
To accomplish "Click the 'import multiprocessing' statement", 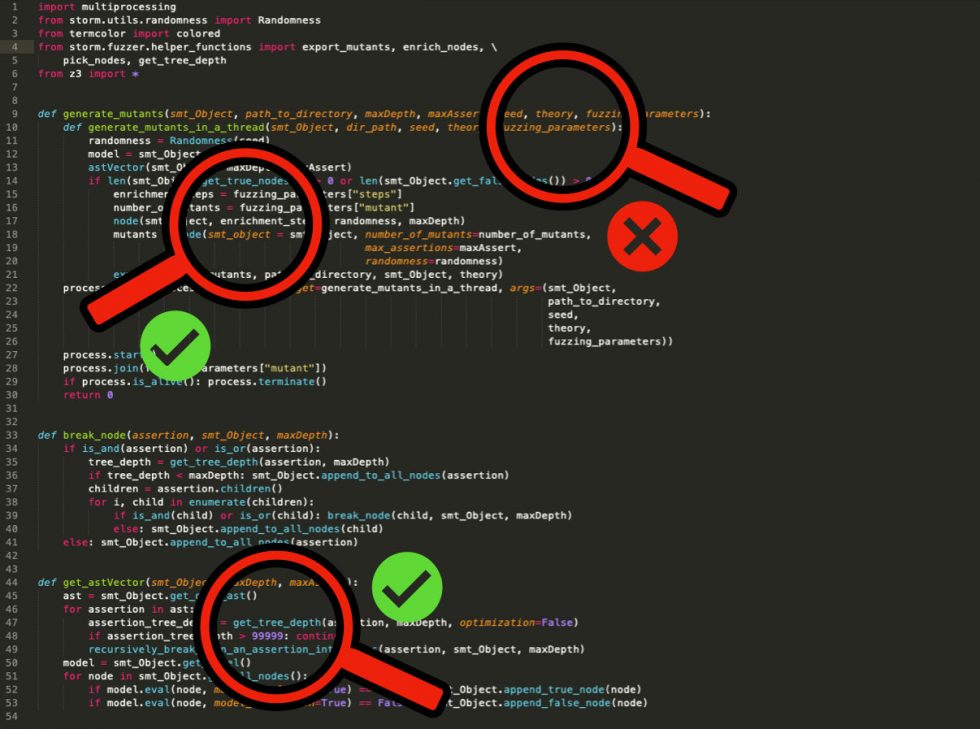I will click(x=93, y=7).
